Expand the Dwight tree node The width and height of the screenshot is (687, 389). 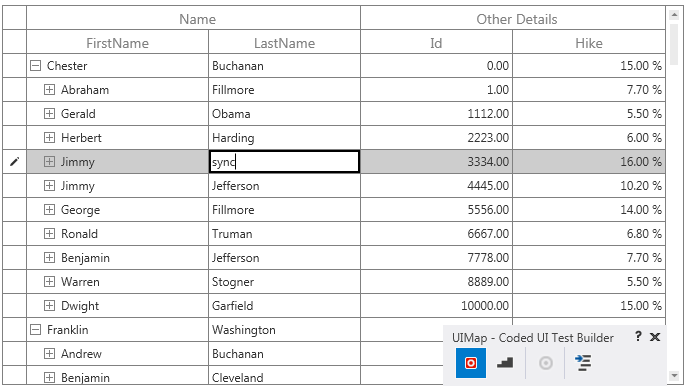click(50, 306)
